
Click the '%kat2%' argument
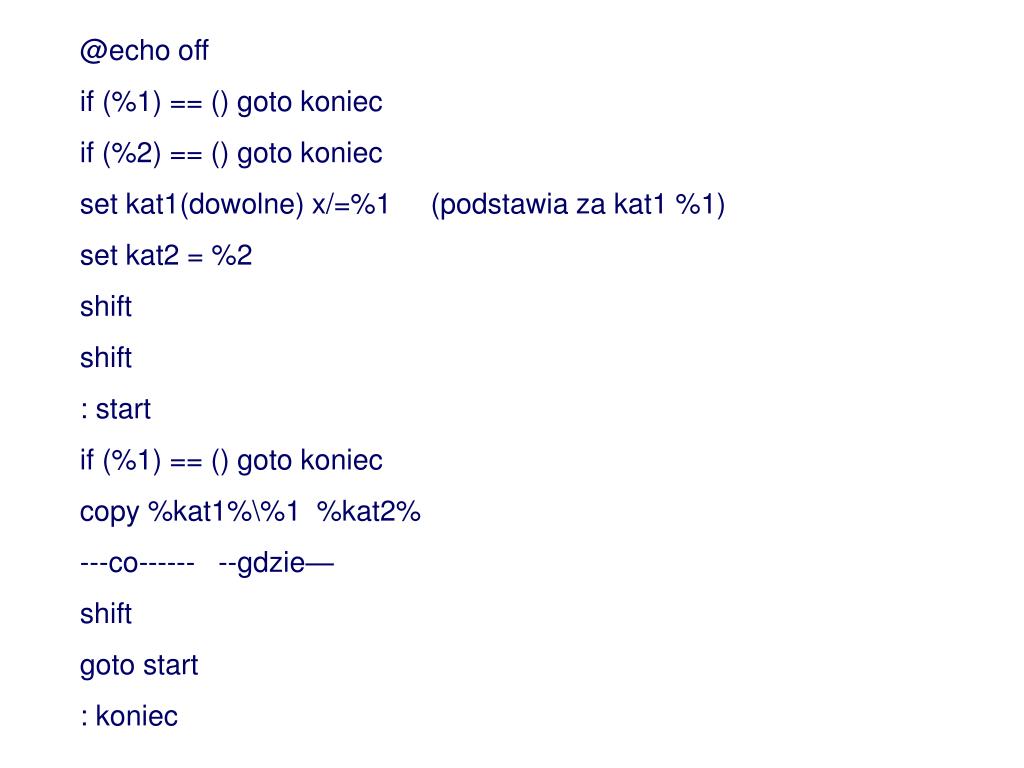[369, 511]
